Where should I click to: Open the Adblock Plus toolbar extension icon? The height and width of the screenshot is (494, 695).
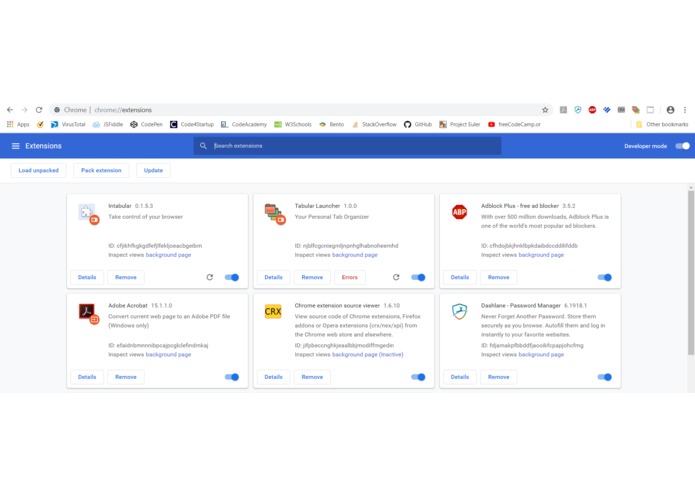point(592,110)
